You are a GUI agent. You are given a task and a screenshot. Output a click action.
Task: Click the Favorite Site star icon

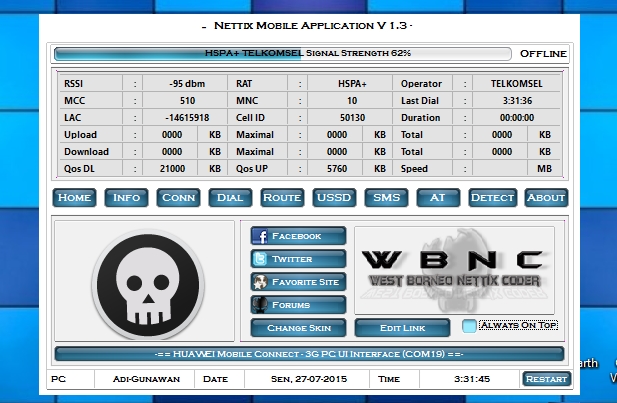click(x=260, y=282)
